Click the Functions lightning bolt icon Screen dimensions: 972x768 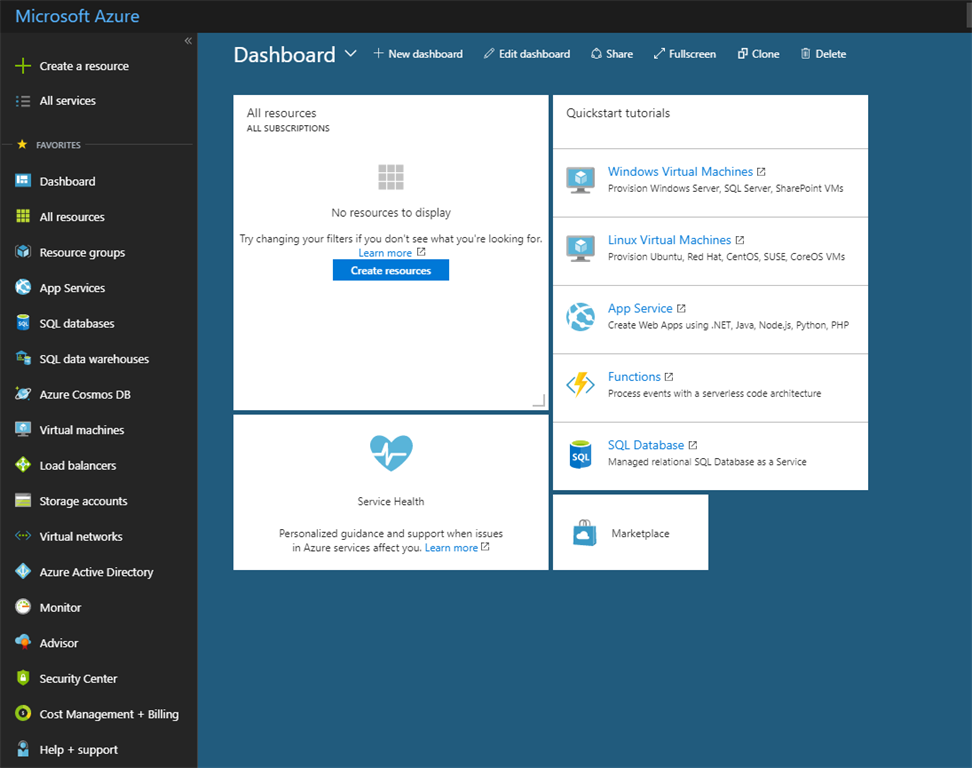[x=580, y=384]
